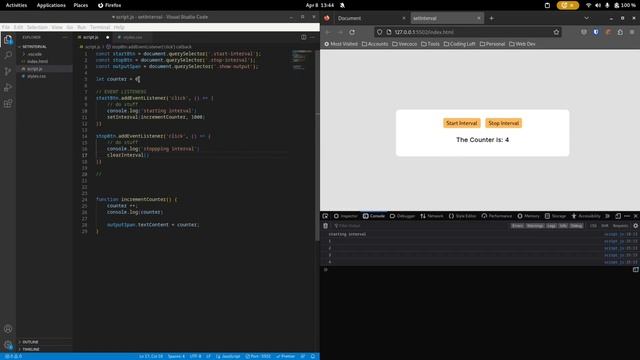
Task: Open the editor More Actions menu in VS Code
Action: point(312,37)
